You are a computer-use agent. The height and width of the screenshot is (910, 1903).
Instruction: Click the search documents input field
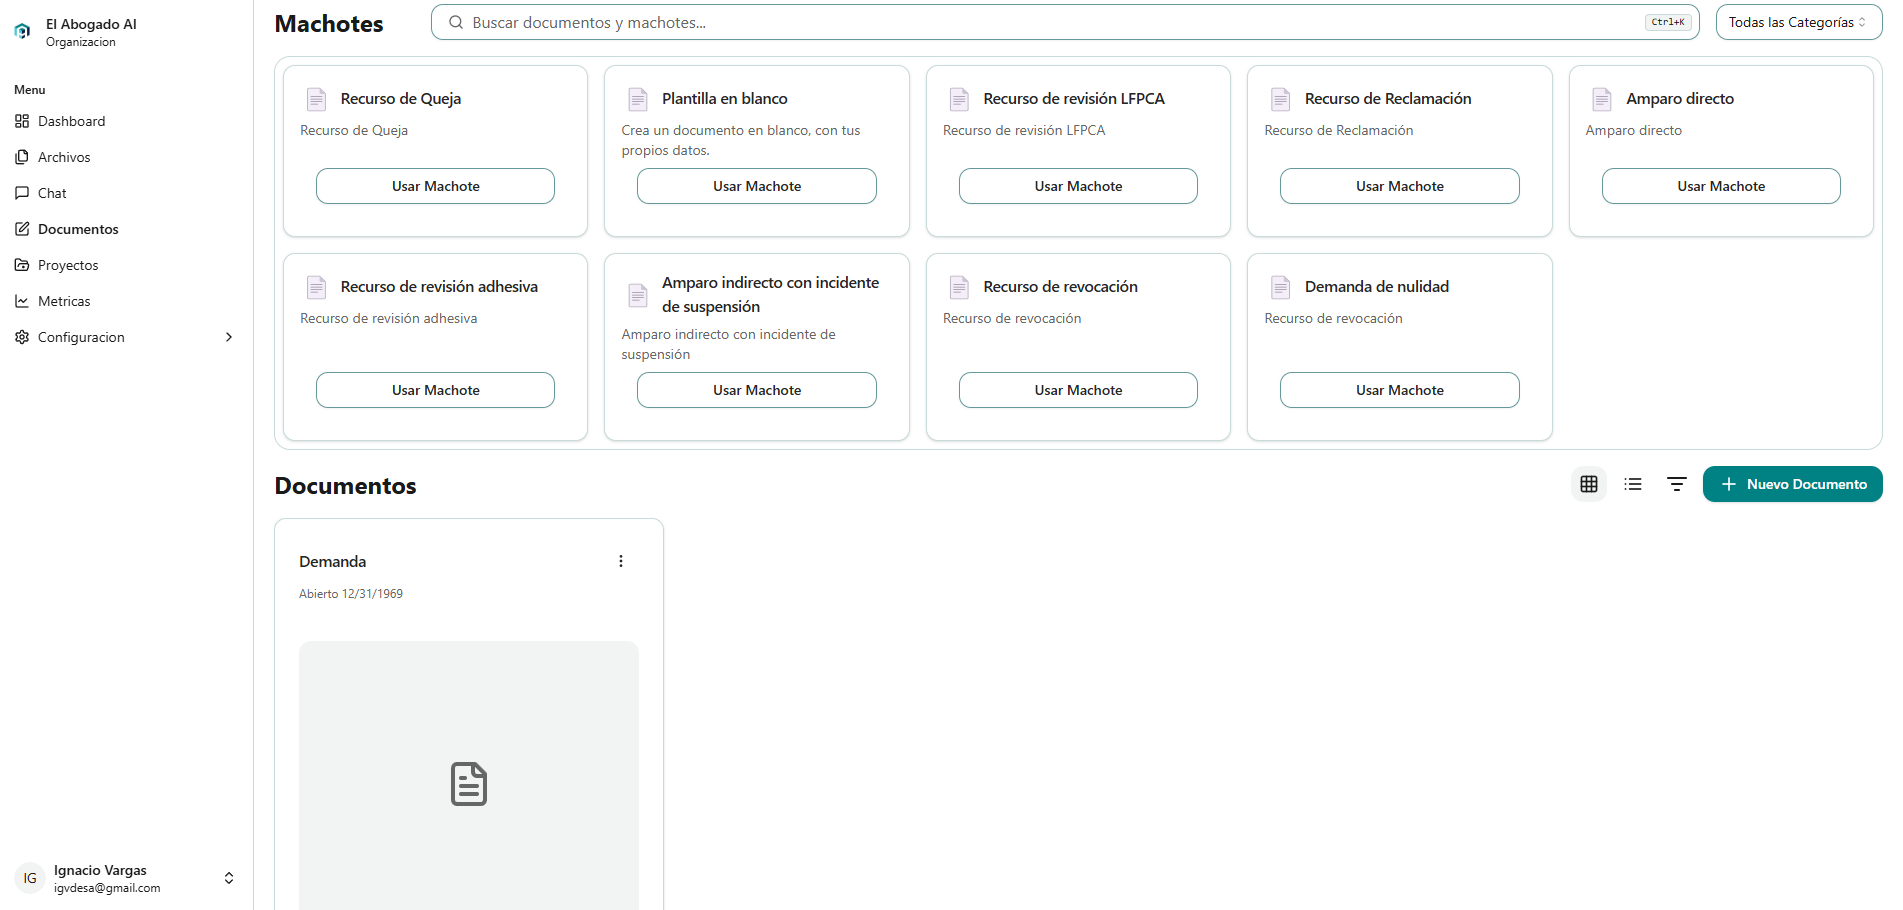900,21
